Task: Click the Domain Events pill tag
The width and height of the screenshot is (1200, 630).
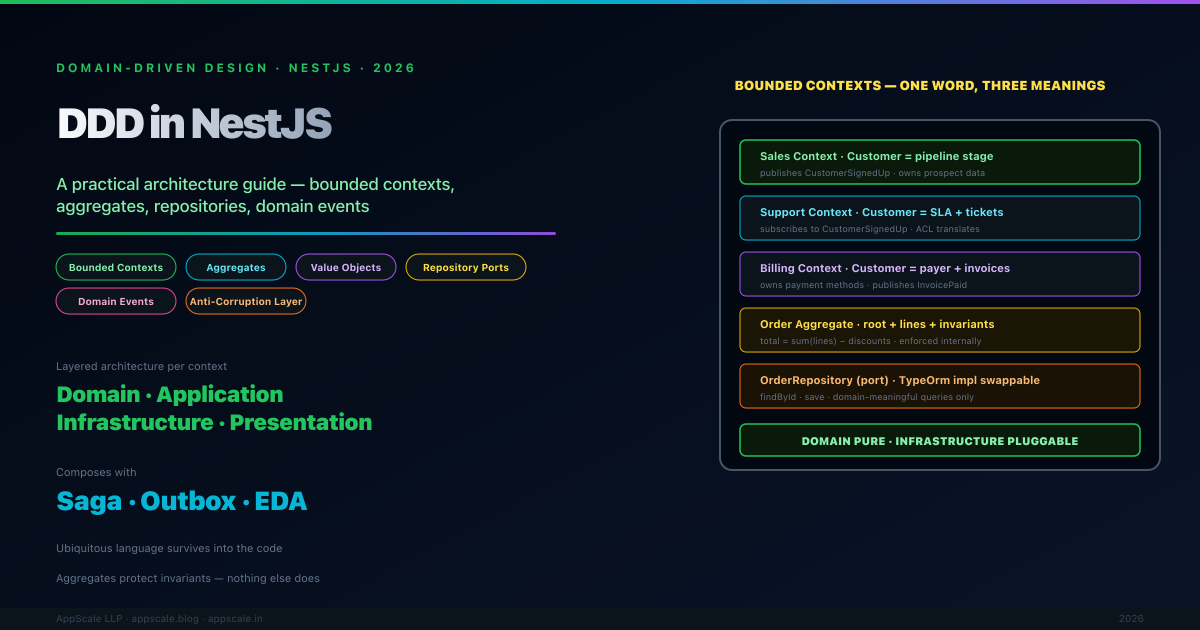Action: pyautogui.click(x=116, y=301)
